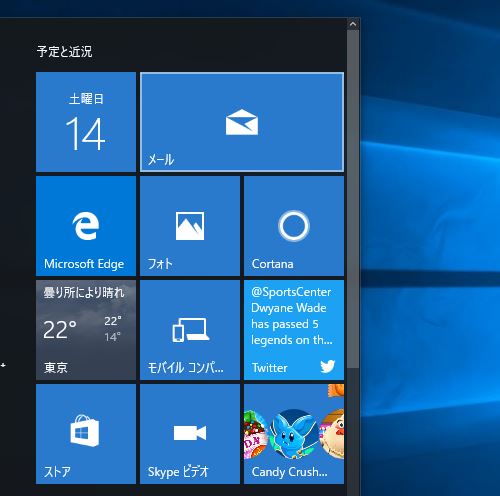This screenshot has height=496, width=500.
Task: Open the モバイル コンパニオン tile
Action: click(x=190, y=330)
